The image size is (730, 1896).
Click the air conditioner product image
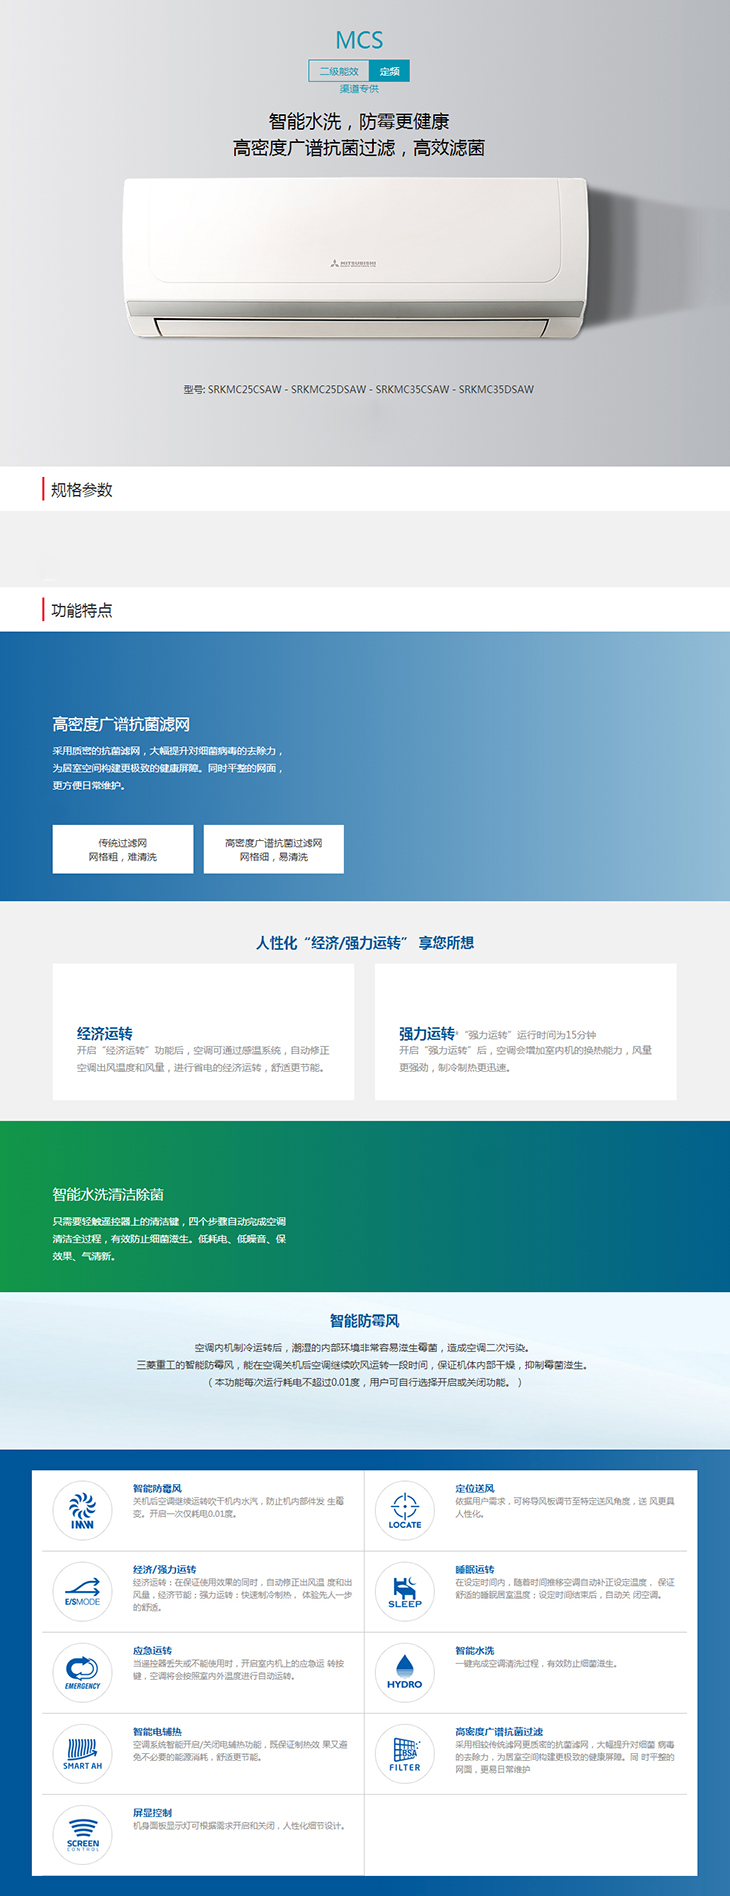pyautogui.click(x=355, y=260)
